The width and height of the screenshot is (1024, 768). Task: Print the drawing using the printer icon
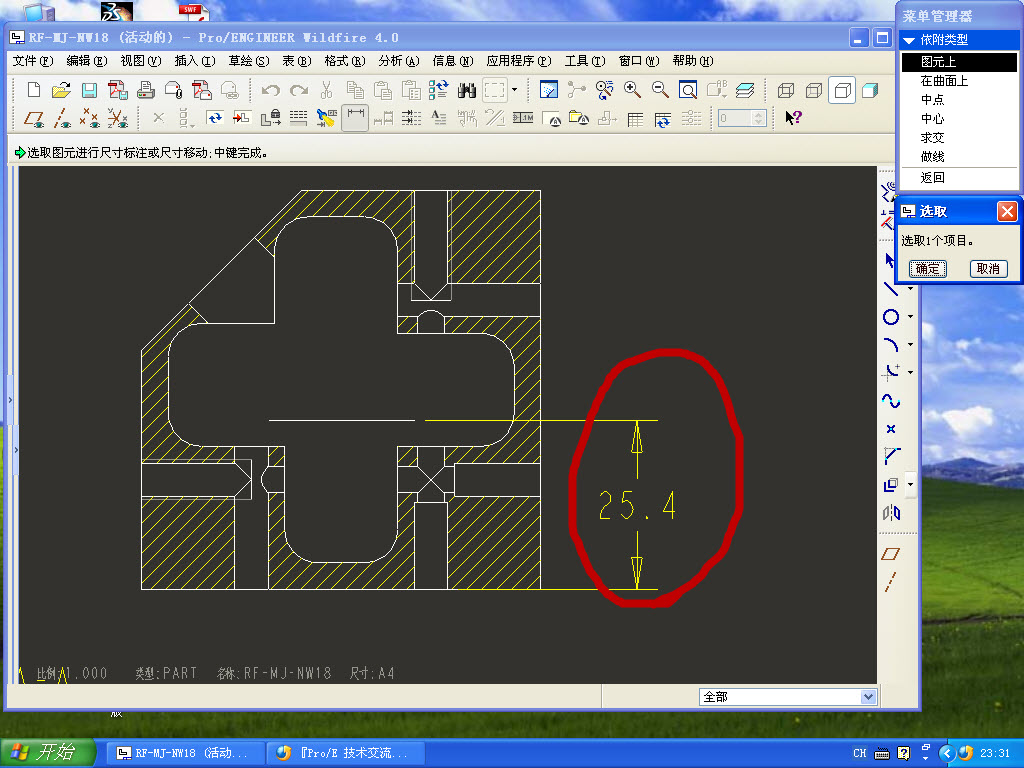click(x=146, y=90)
